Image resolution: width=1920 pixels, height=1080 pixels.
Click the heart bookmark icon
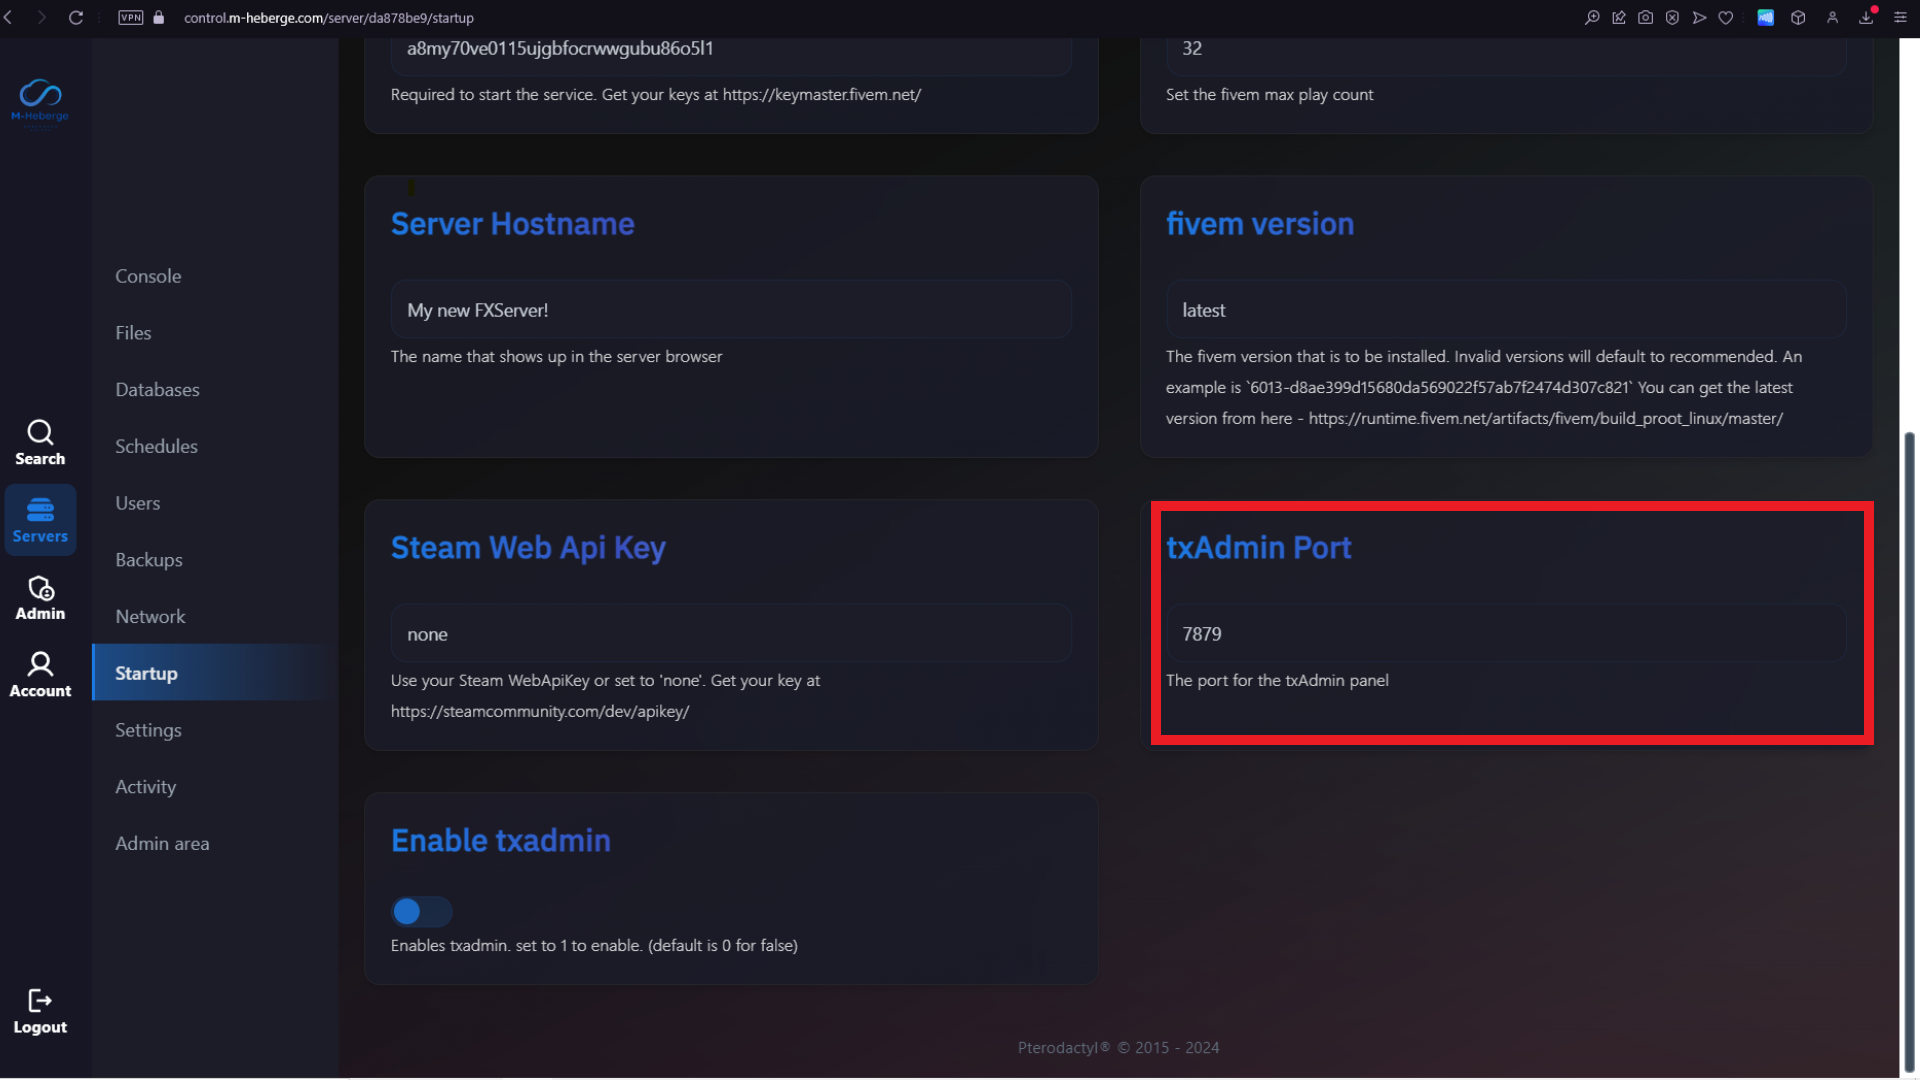[x=1725, y=18]
